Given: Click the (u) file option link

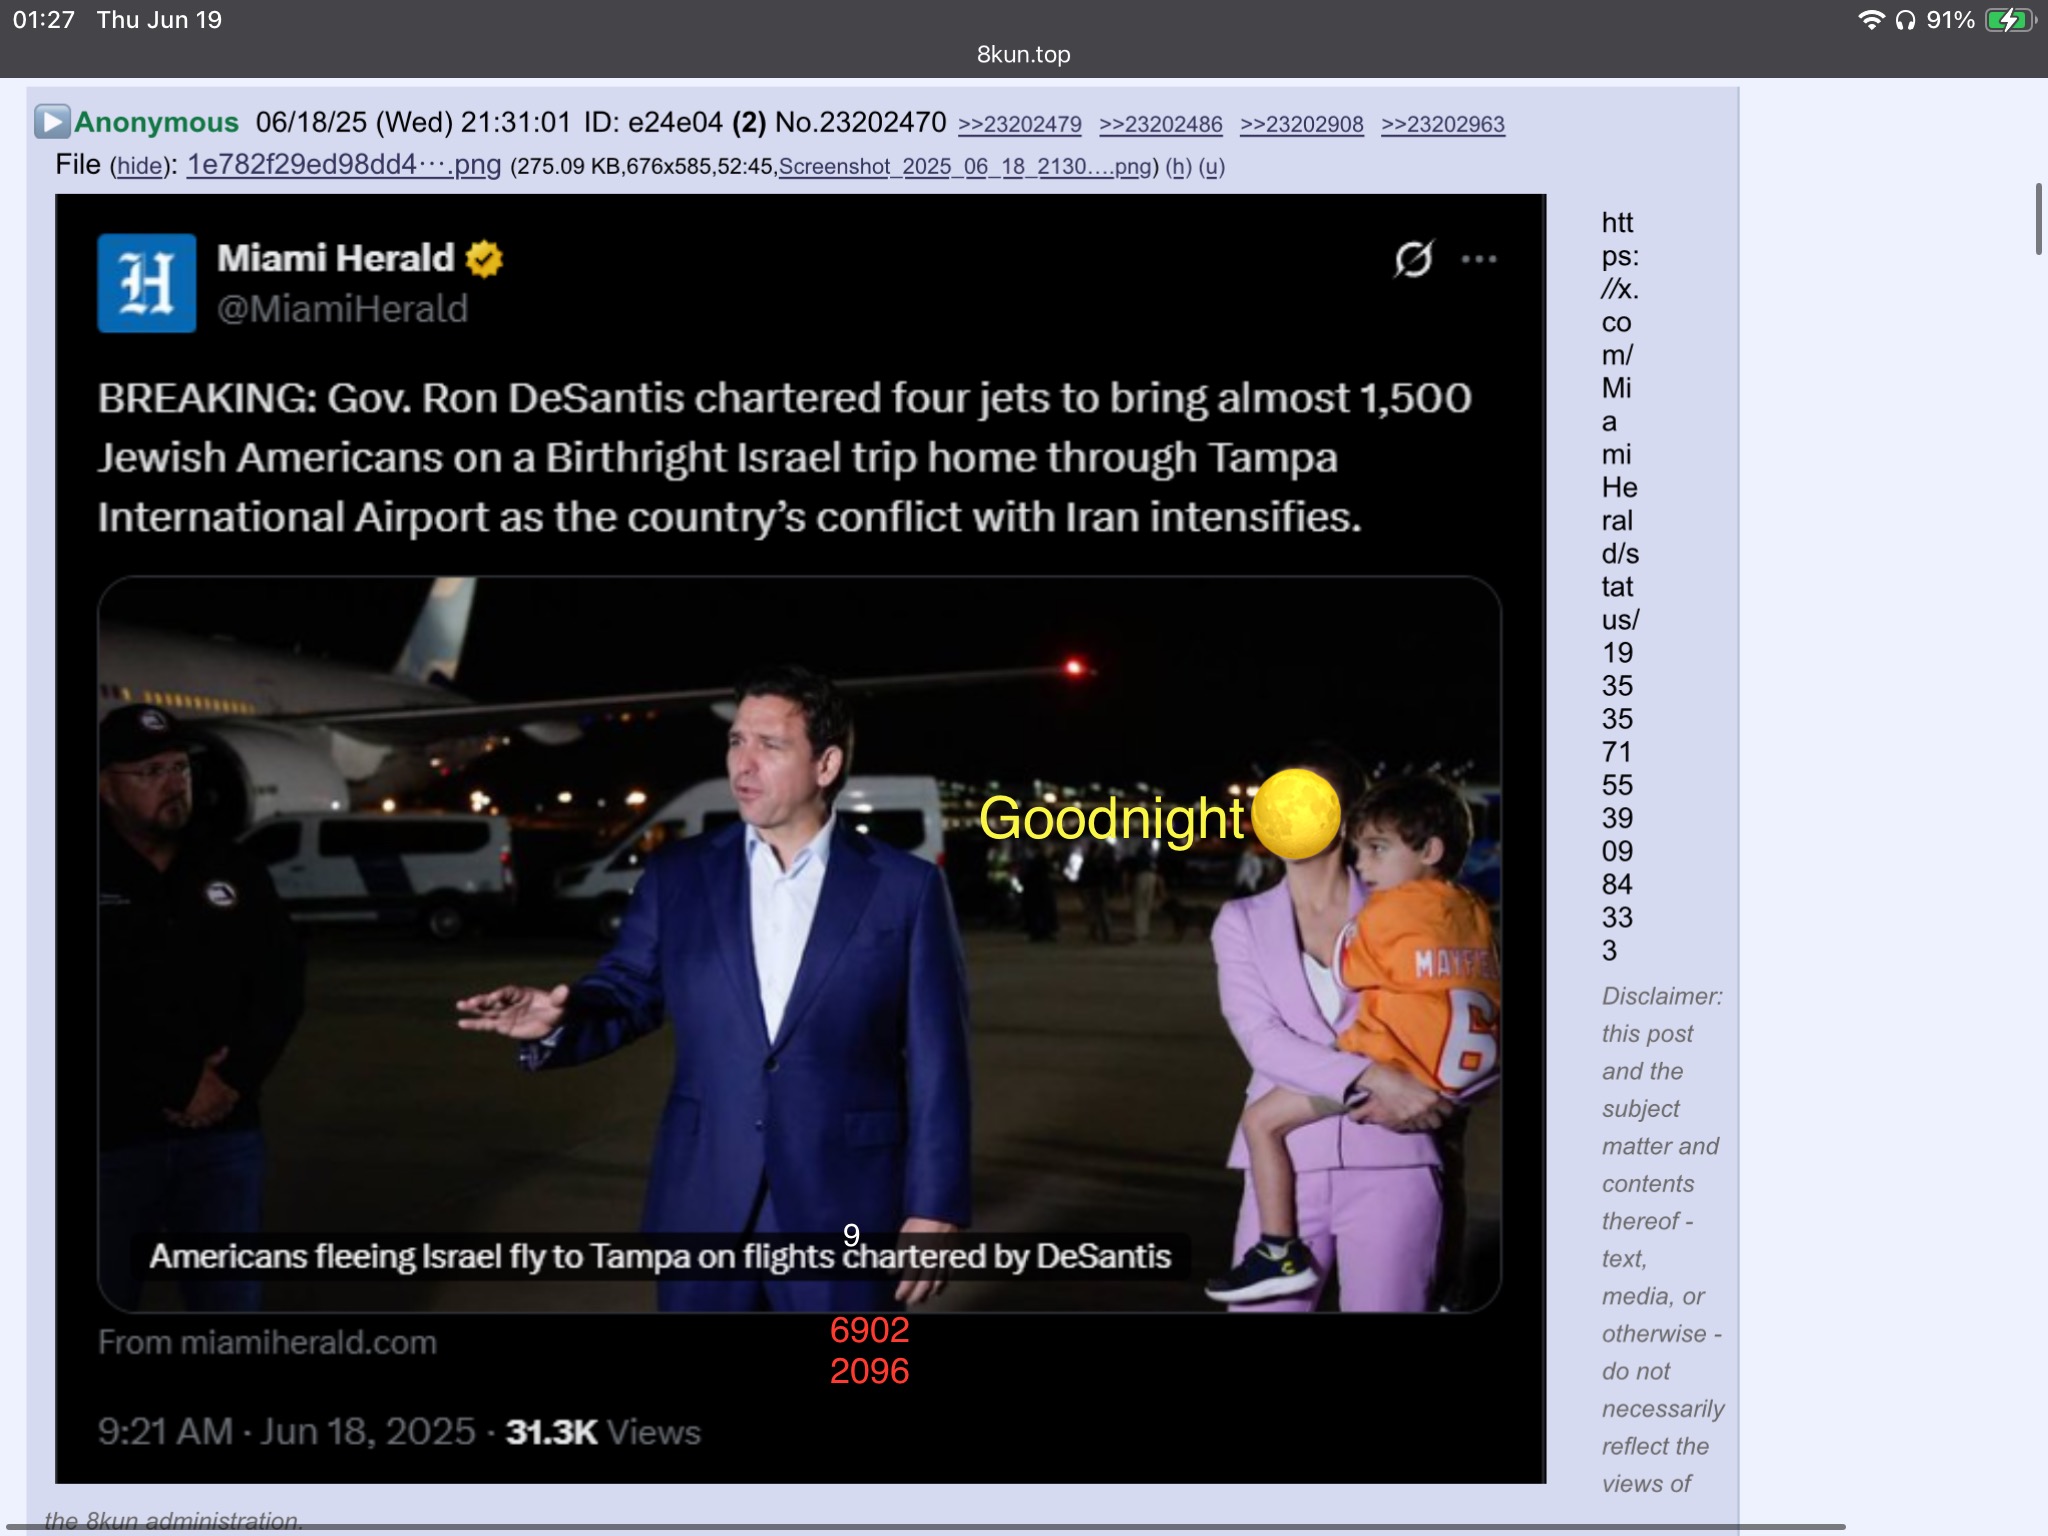Looking at the screenshot, I should 1212,166.
